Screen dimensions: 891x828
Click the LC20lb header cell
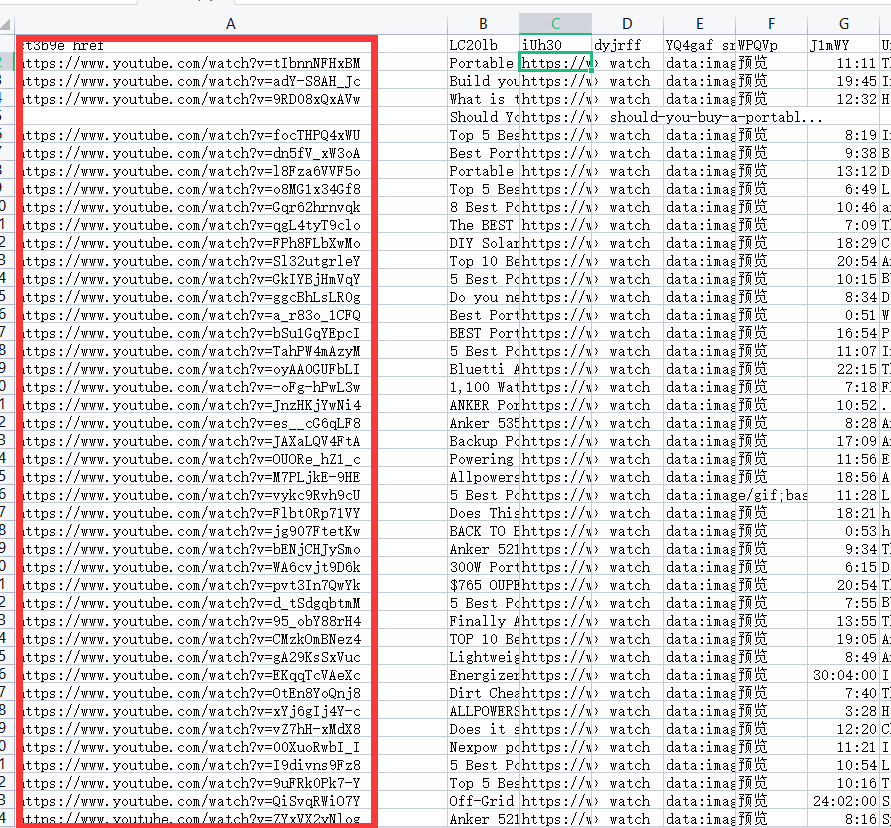click(x=483, y=45)
